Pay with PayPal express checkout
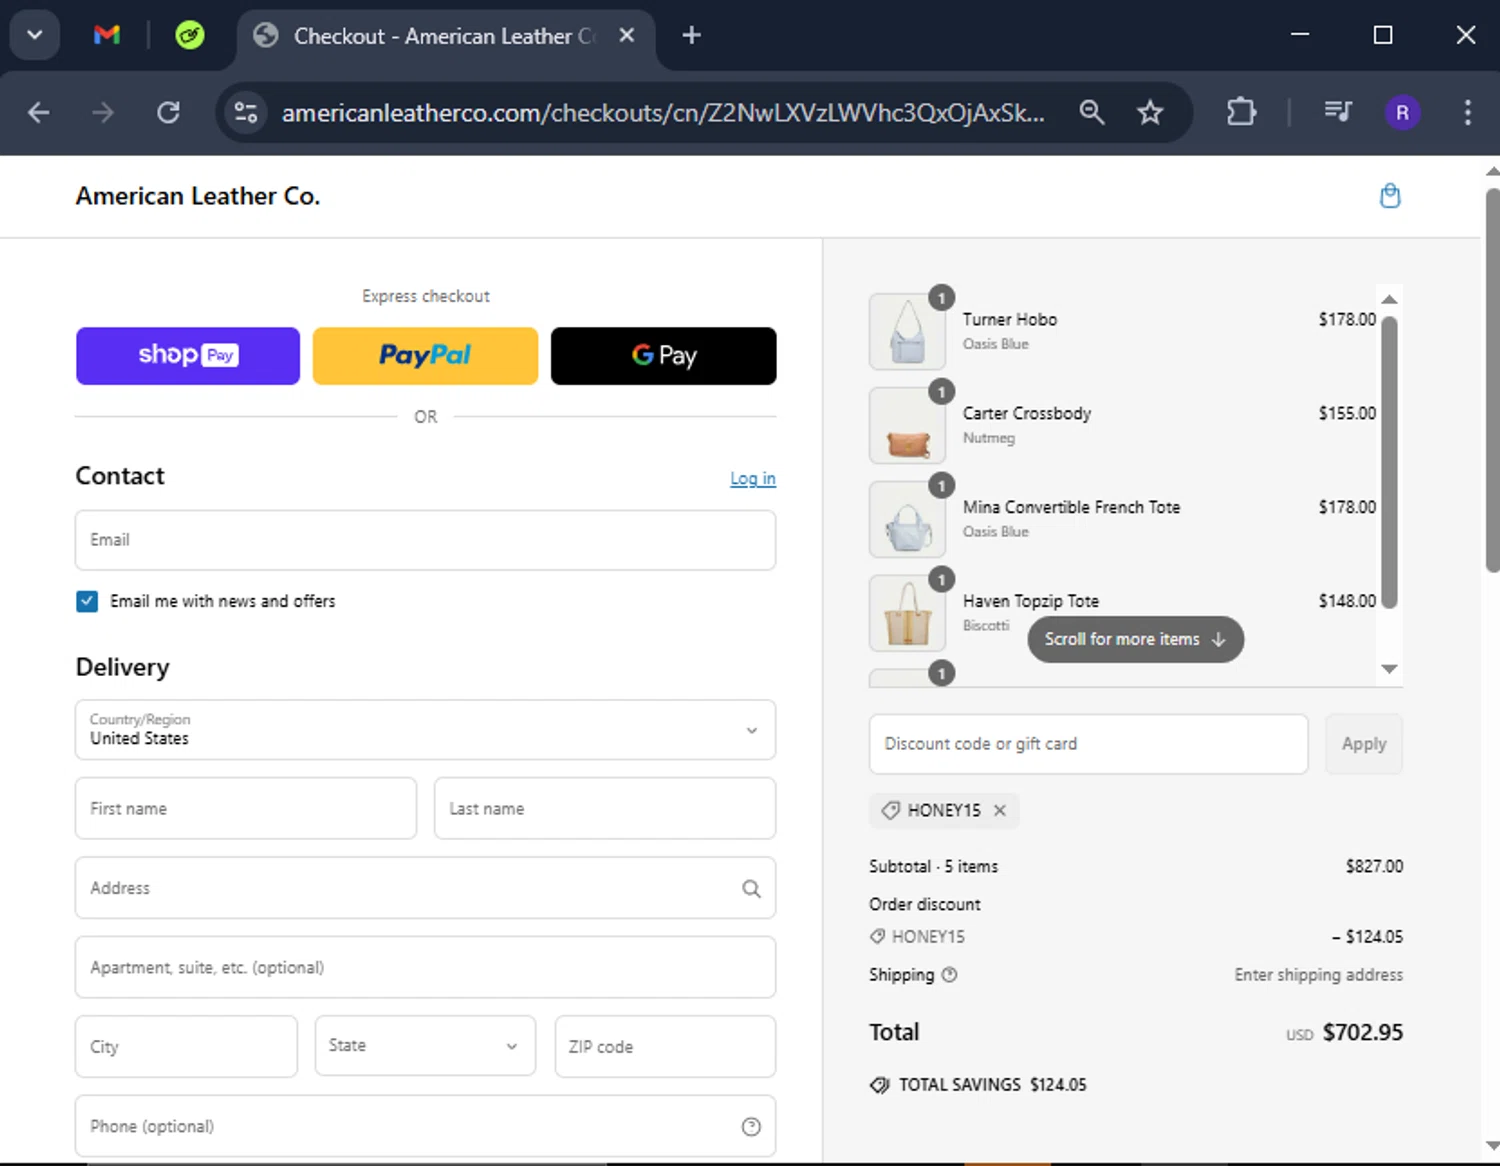This screenshot has height=1166, width=1500. 425,356
